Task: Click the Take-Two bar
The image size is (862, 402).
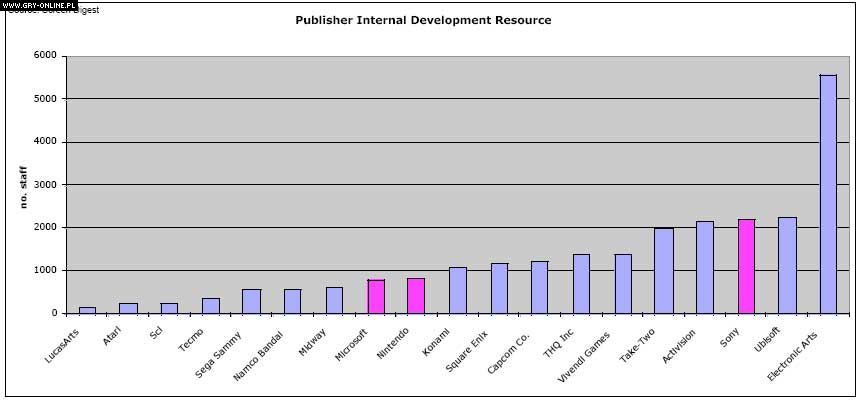Action: (664, 270)
